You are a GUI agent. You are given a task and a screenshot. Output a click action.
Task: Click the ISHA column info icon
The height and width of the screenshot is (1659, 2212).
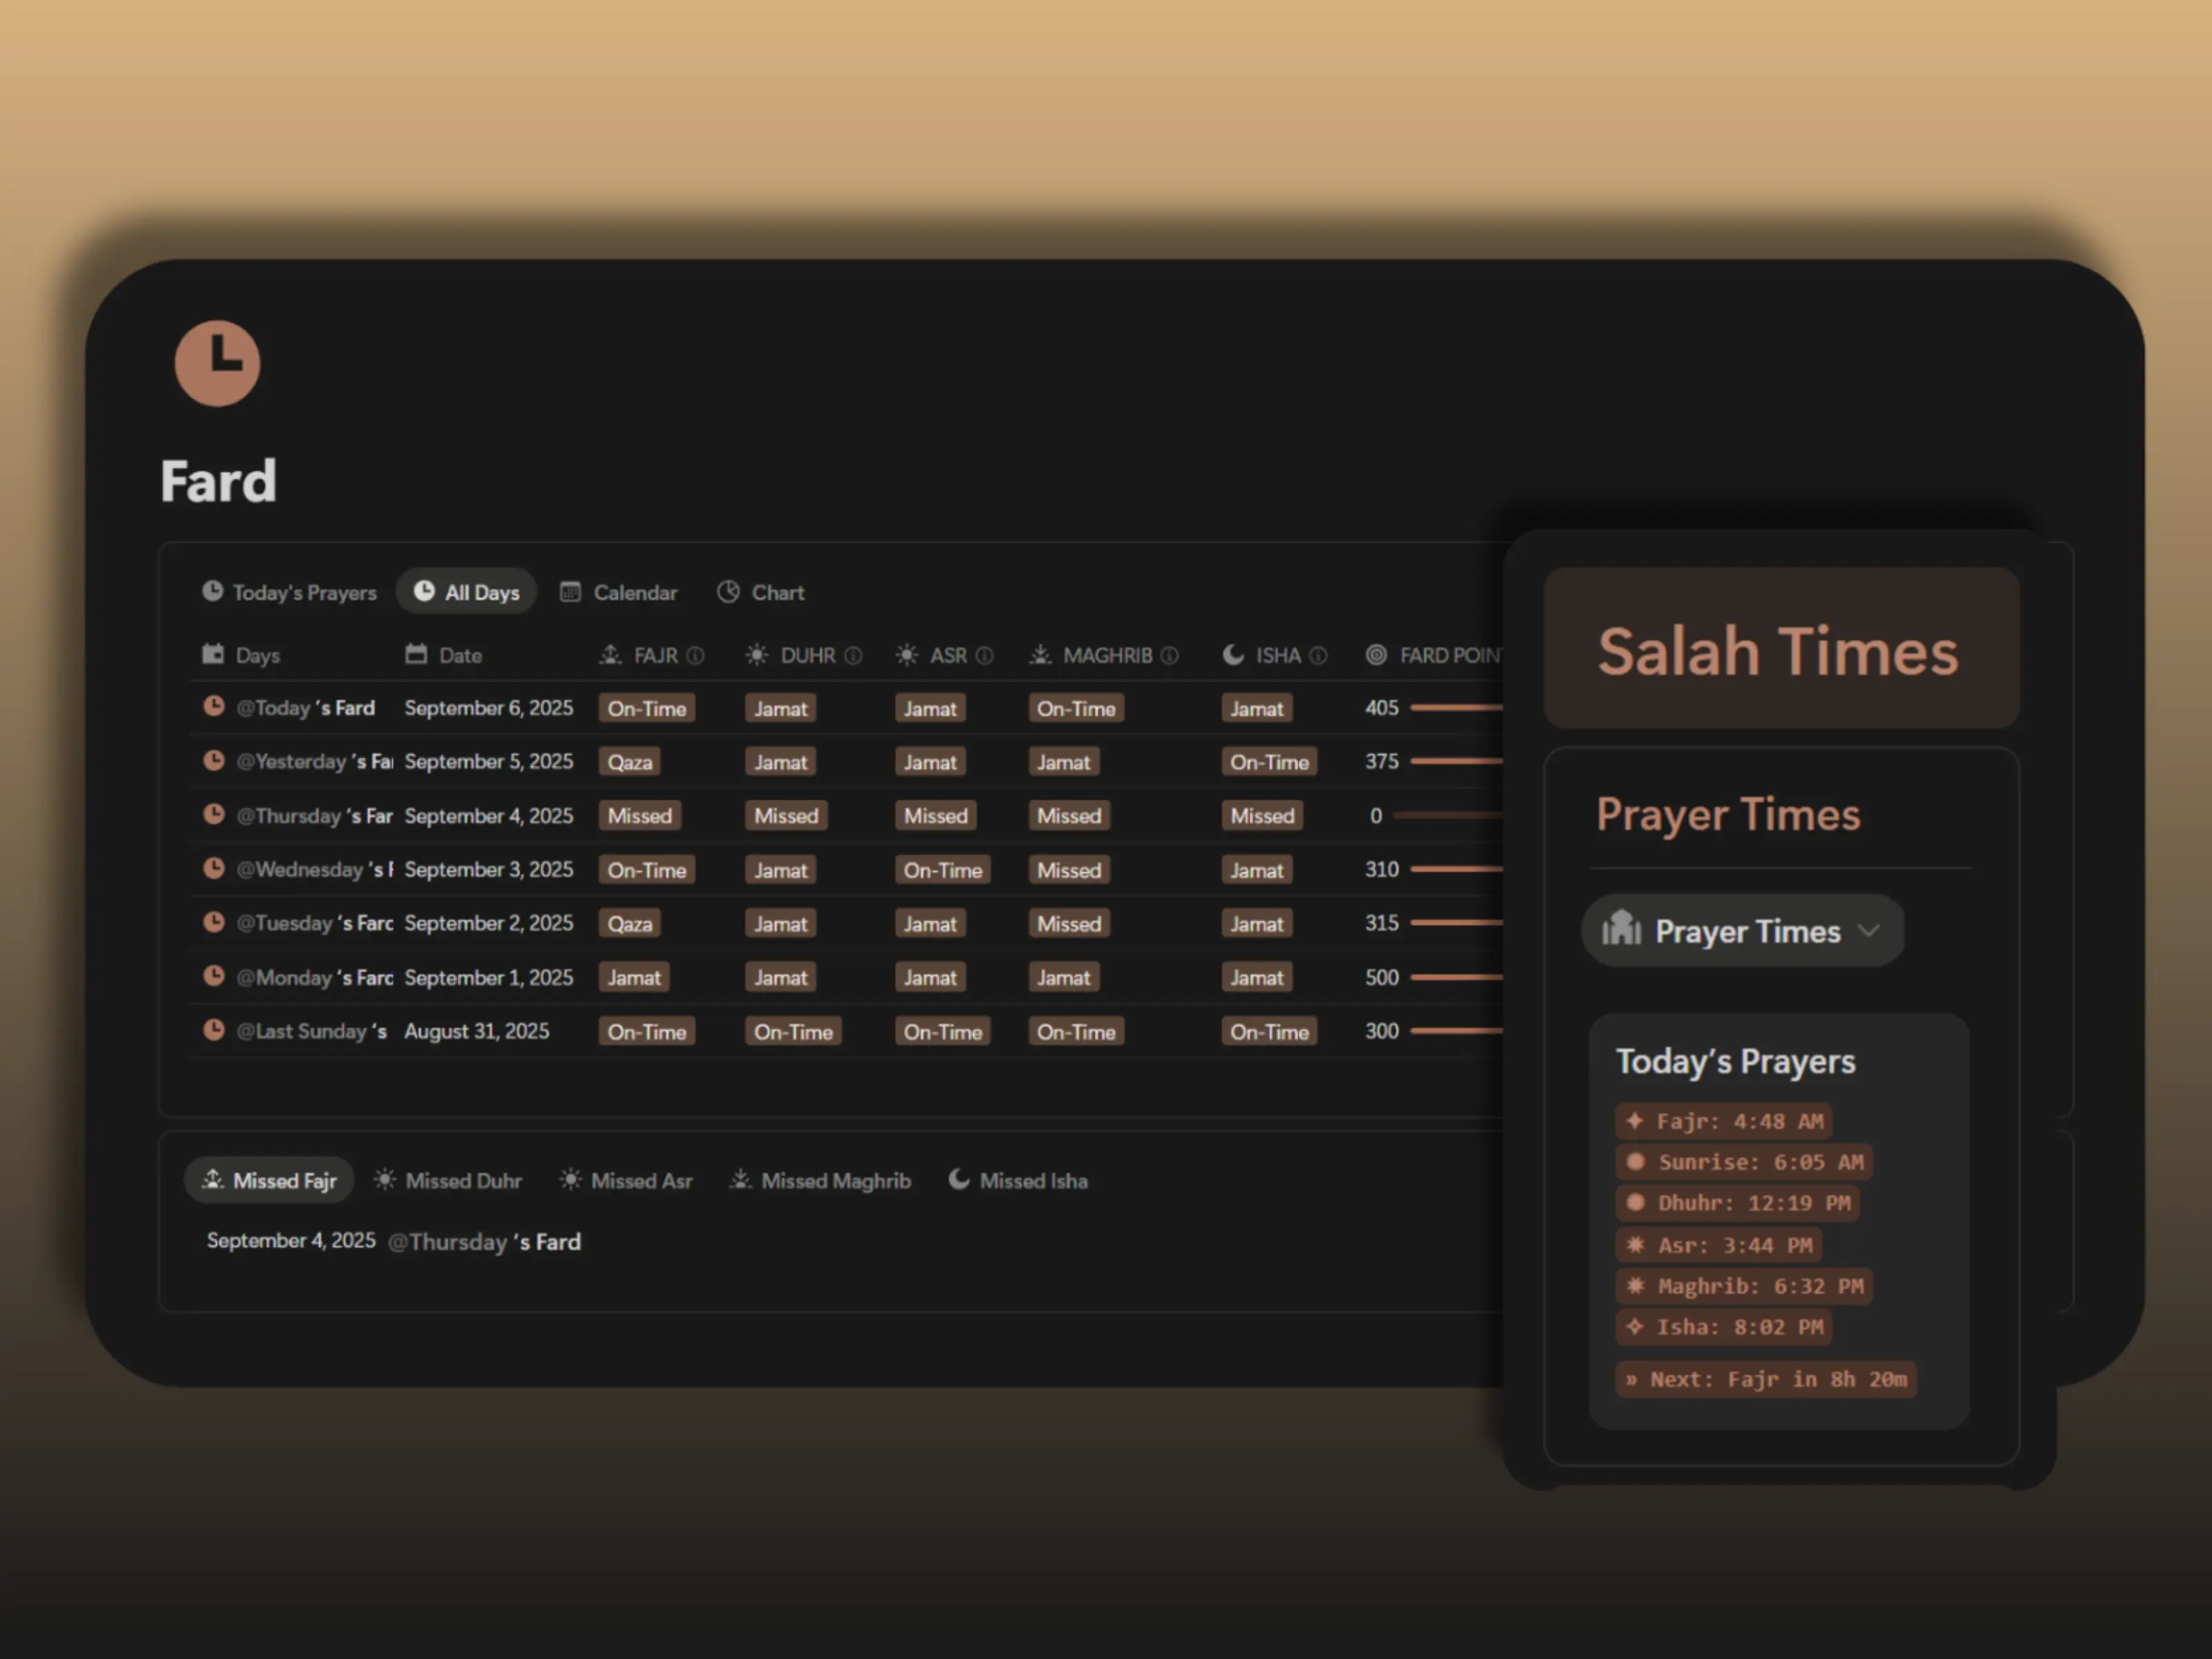1318,655
